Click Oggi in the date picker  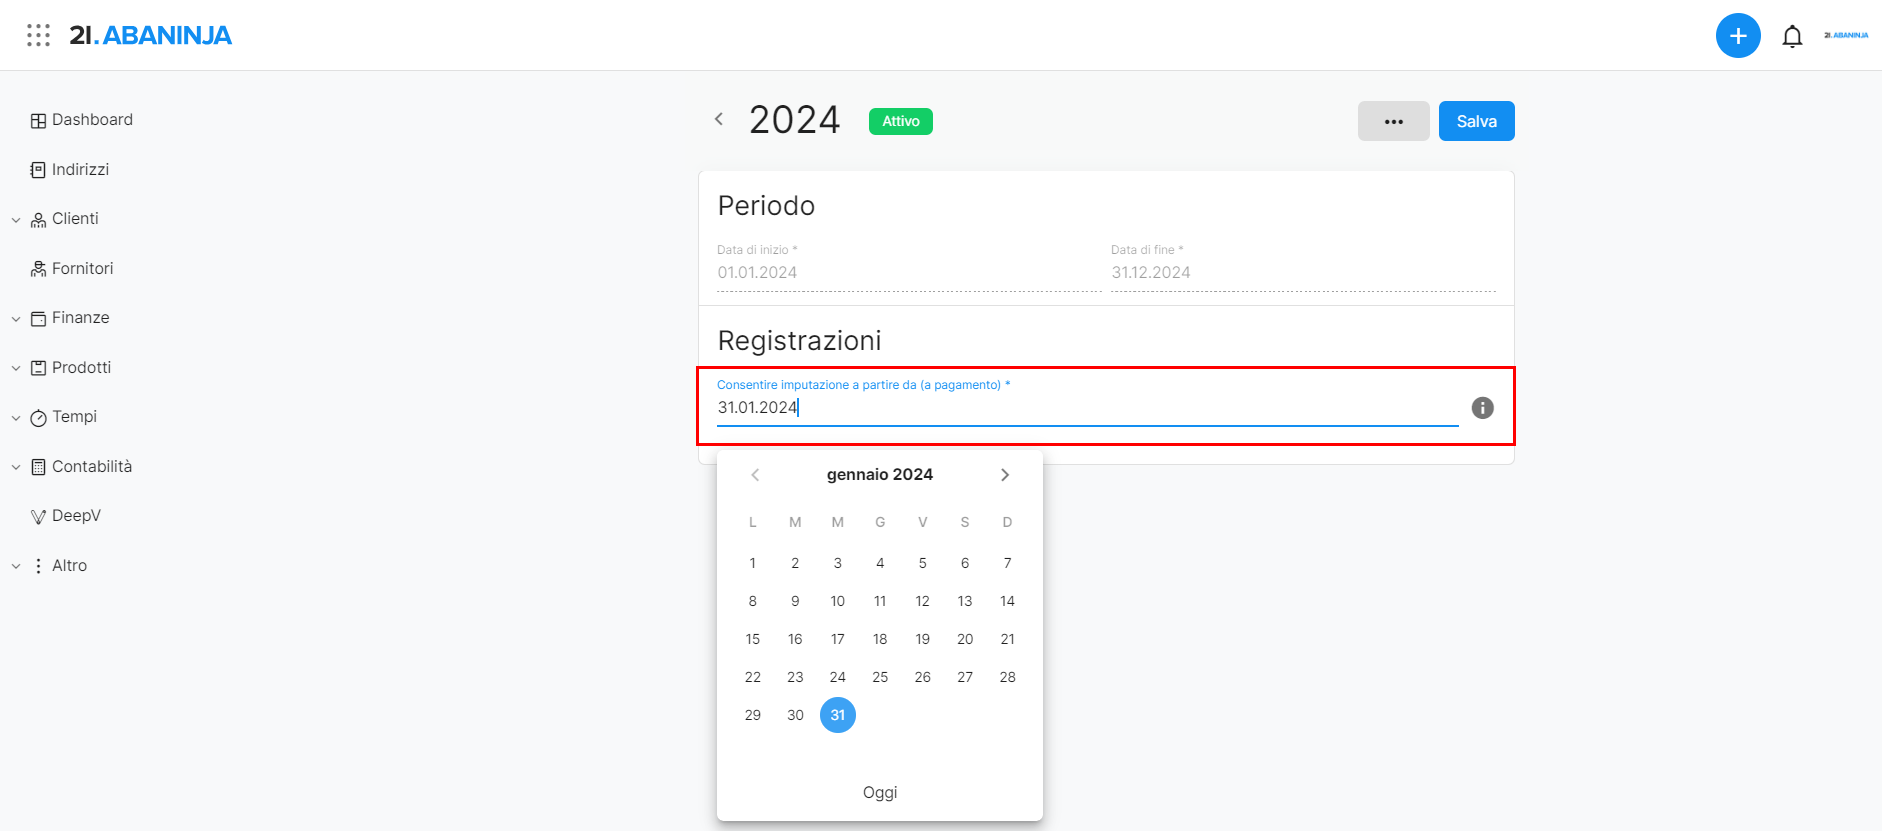(x=880, y=792)
